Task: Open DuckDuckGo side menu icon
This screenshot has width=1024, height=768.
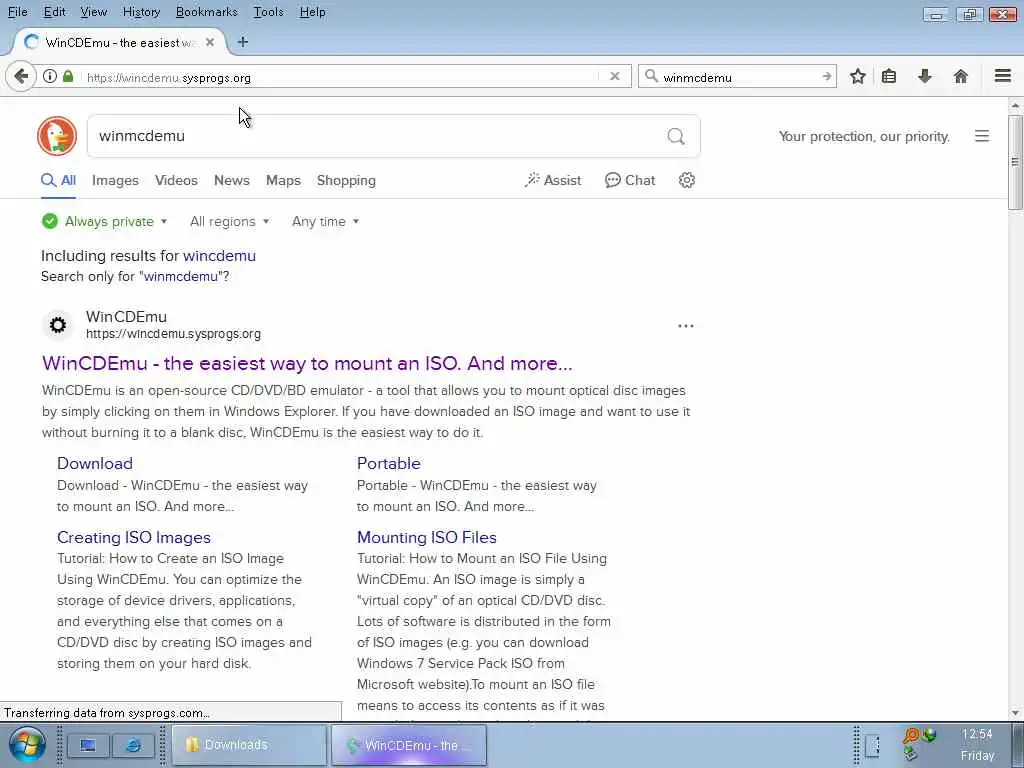Action: tap(982, 136)
